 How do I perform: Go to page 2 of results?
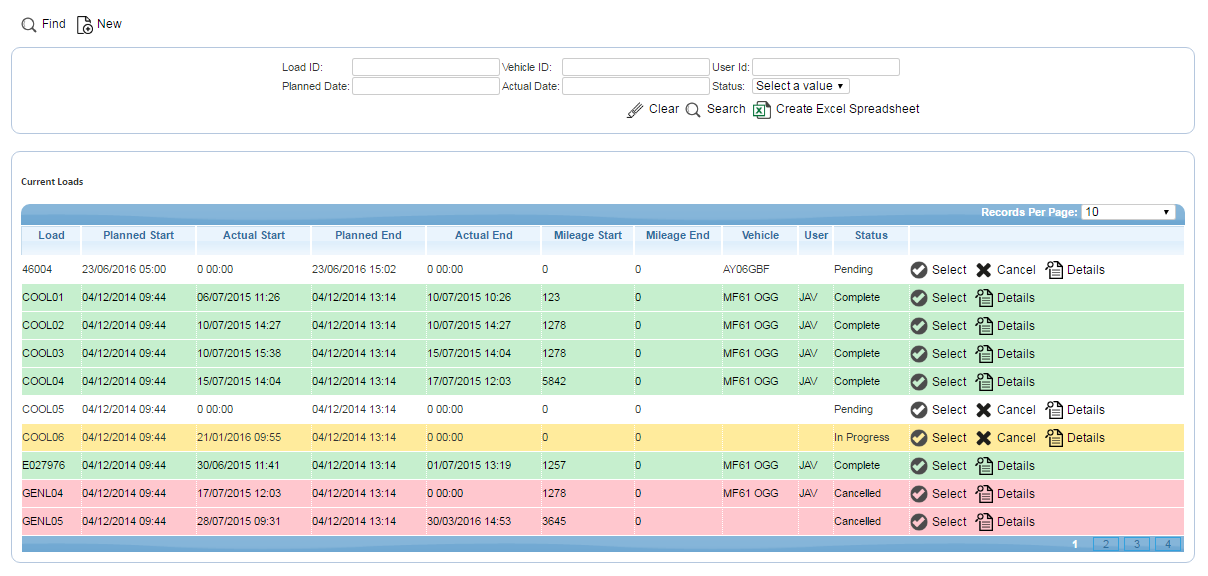1106,544
